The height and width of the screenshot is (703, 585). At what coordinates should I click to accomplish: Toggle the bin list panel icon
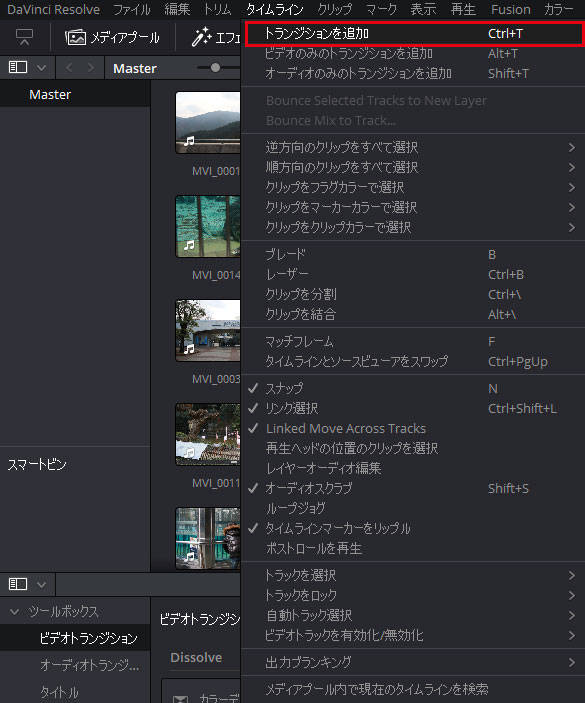coord(18,68)
